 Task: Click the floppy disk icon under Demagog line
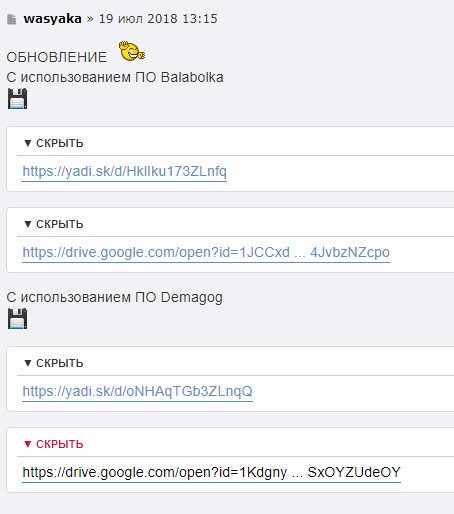click(x=18, y=319)
